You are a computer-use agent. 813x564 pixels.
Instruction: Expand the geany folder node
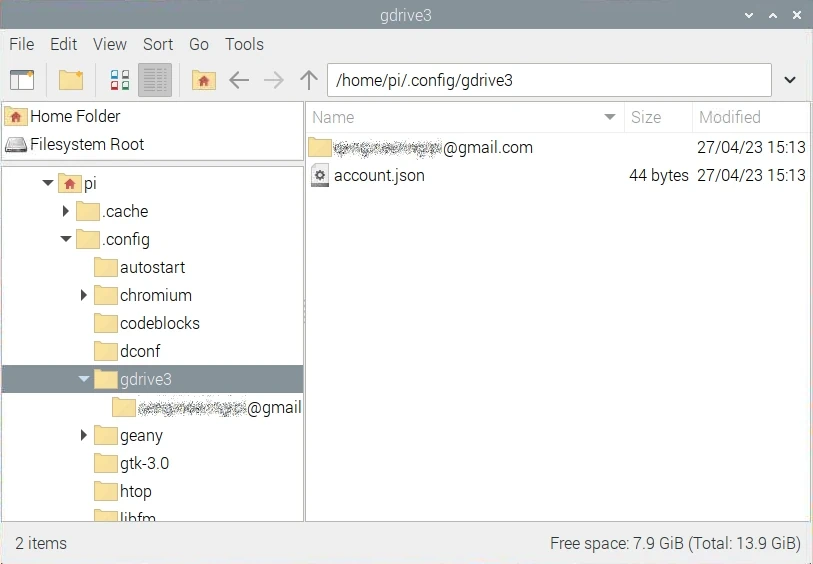84,435
